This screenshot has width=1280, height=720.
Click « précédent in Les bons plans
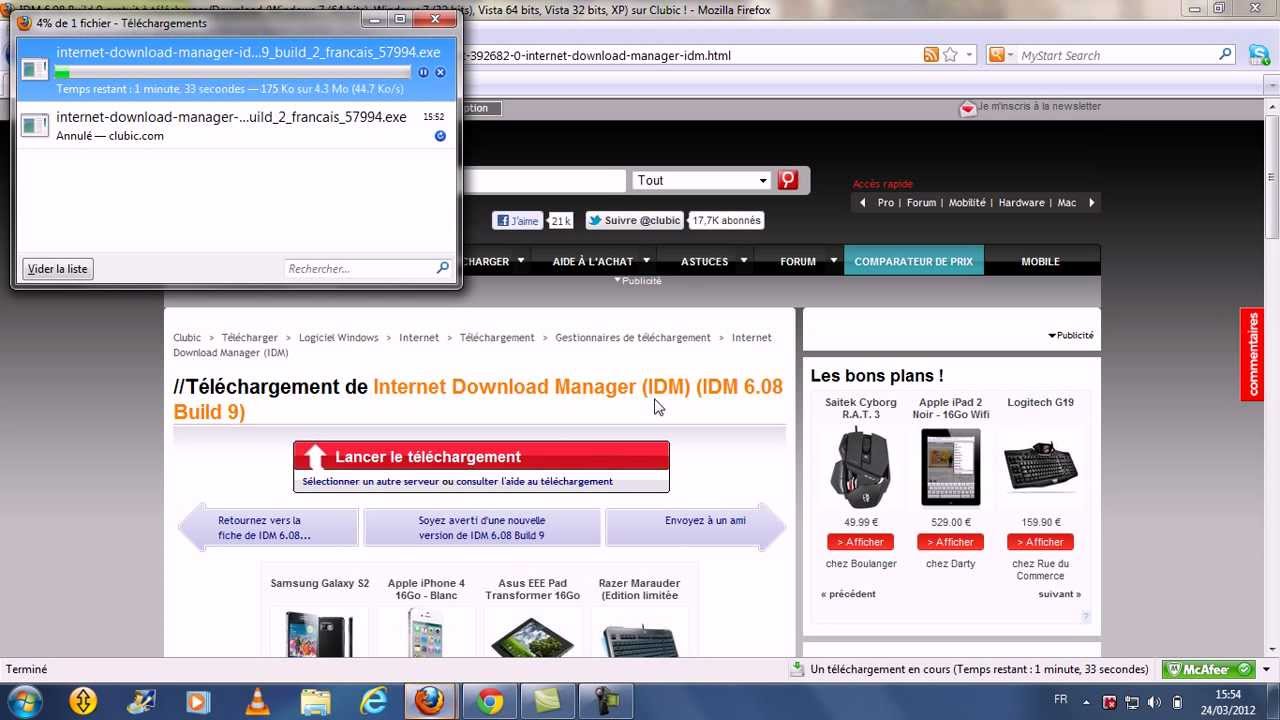[x=848, y=594]
